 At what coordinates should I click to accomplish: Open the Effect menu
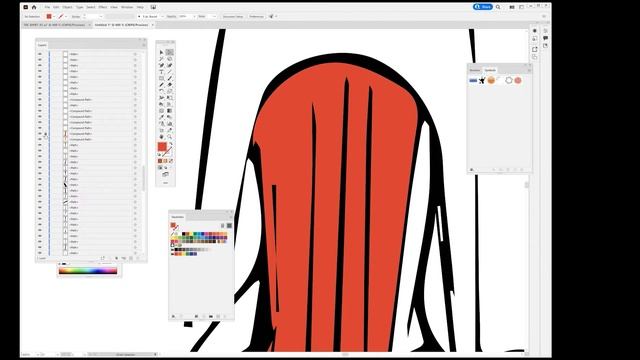click(x=102, y=7)
